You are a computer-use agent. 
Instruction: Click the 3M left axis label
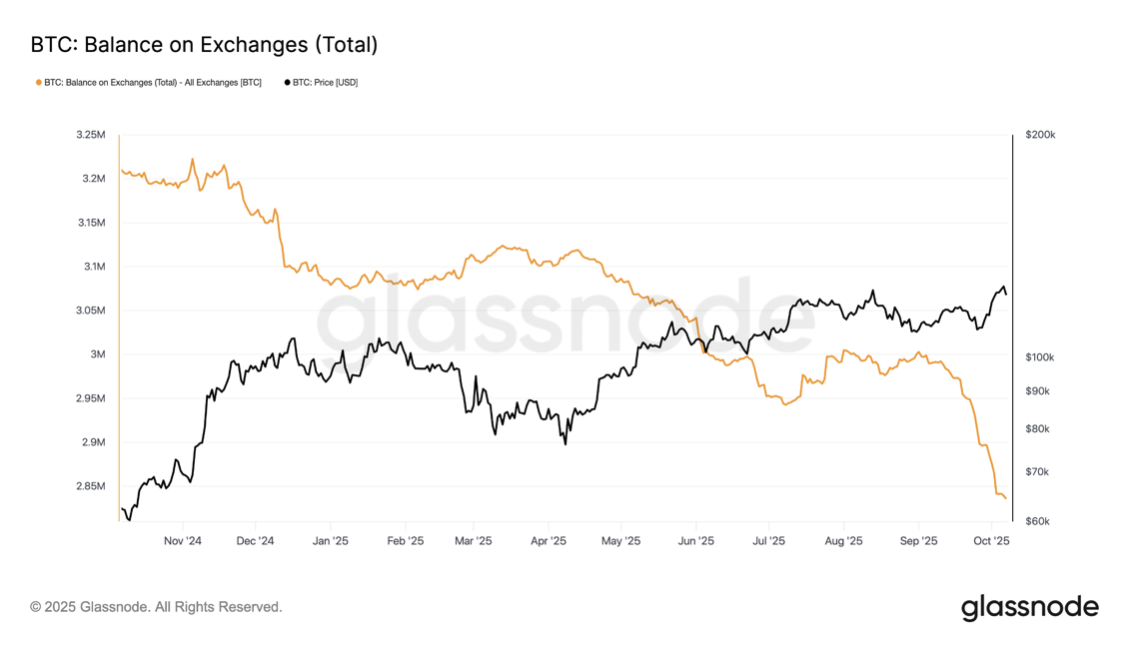coord(98,355)
